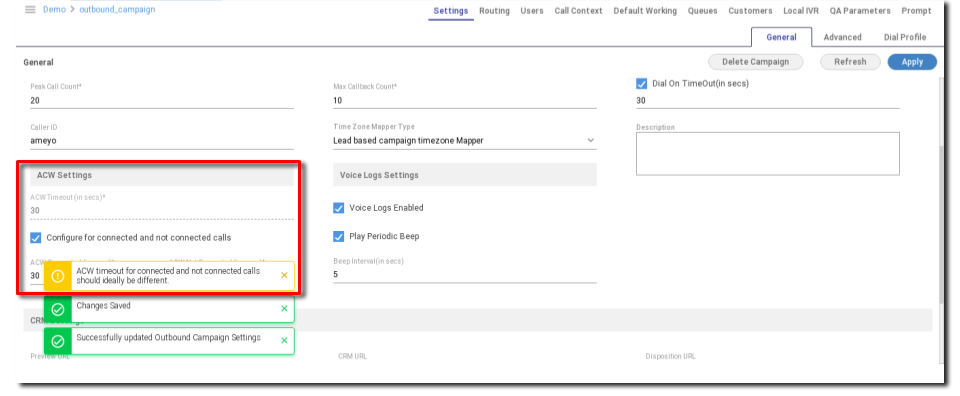This screenshot has width=960, height=396.
Task: Click the Caller ID field
Action: 162,141
